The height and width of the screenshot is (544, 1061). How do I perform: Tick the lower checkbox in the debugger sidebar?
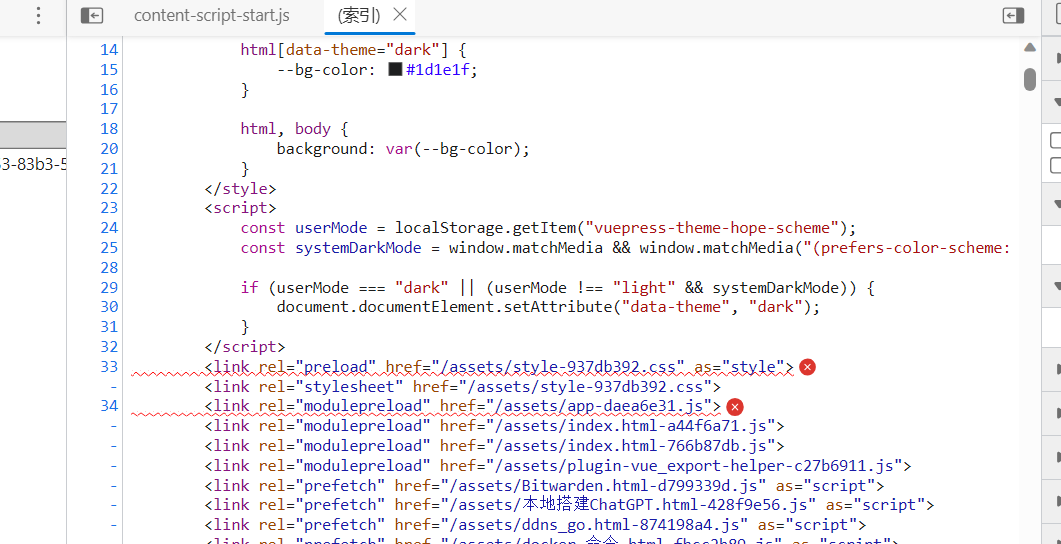1056,166
